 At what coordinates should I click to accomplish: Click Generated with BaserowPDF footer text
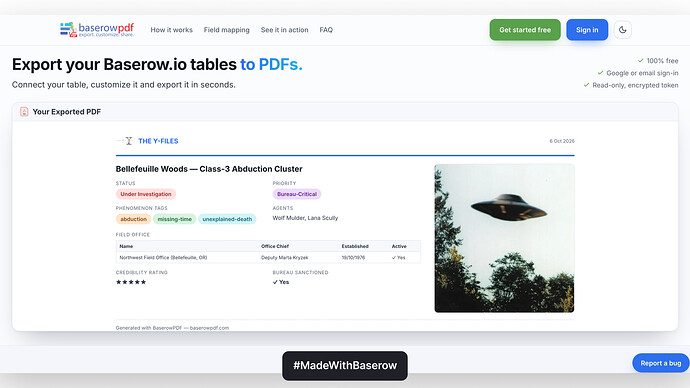172,328
